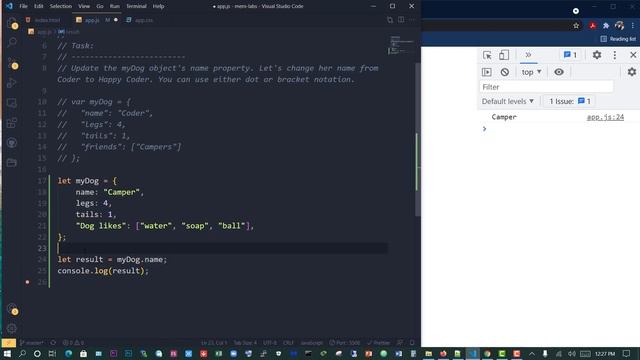Click the console prompt arrow below Camper
This screenshot has height=360, width=640.
click(484, 129)
